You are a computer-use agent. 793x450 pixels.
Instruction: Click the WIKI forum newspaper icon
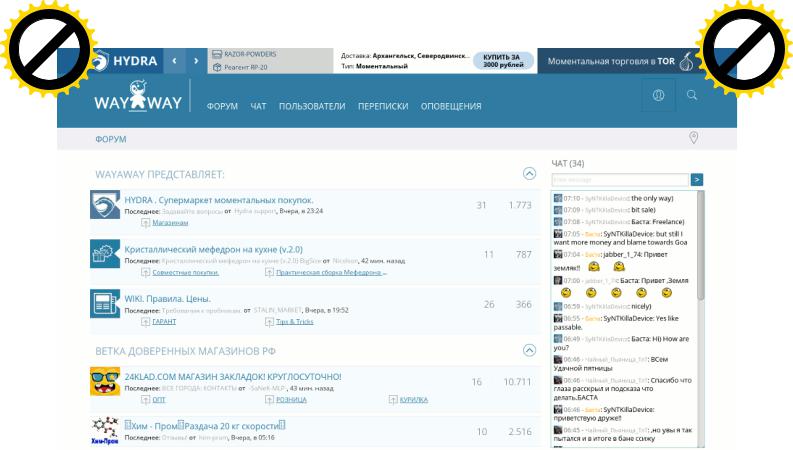click(105, 303)
